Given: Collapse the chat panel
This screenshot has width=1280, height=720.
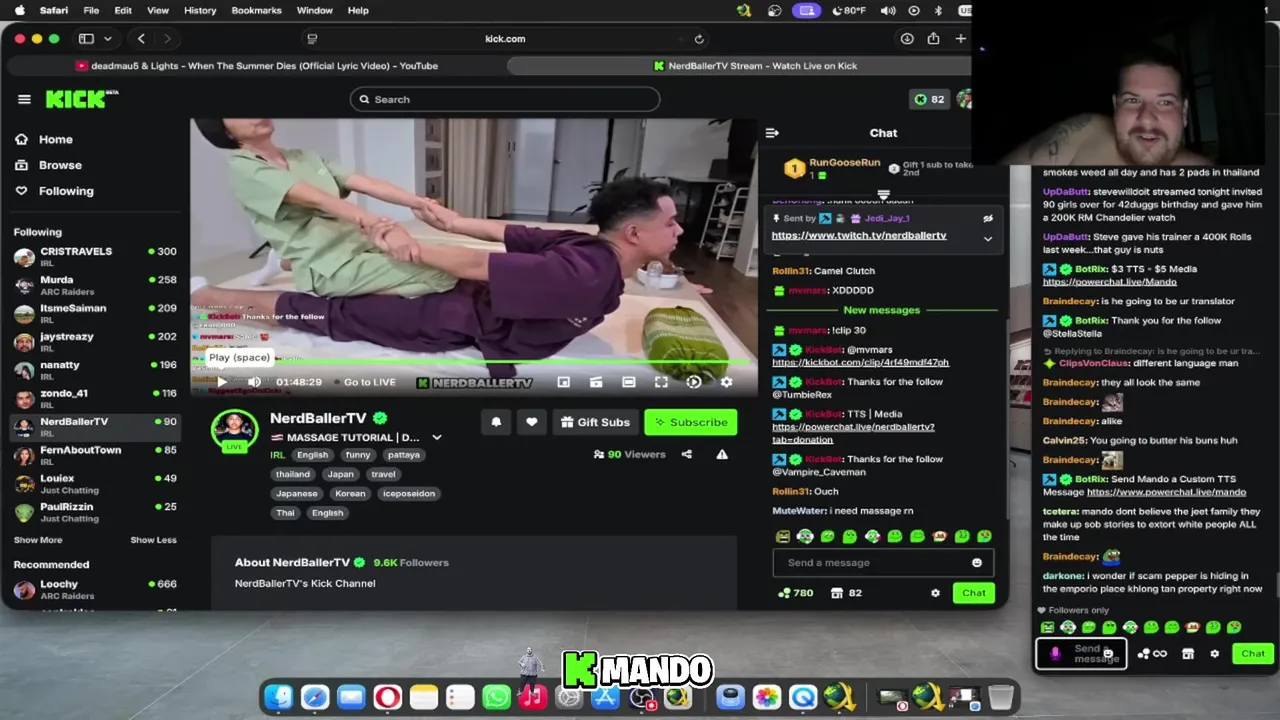Looking at the screenshot, I should tap(772, 133).
